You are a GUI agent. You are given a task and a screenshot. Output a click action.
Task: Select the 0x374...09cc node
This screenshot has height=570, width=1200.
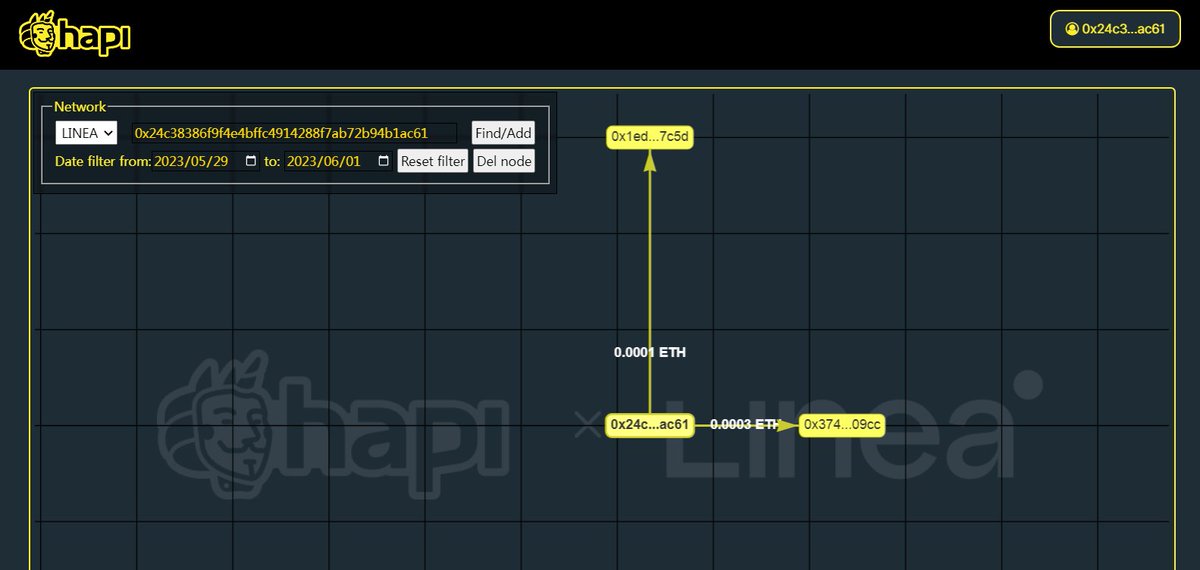[x=842, y=425]
